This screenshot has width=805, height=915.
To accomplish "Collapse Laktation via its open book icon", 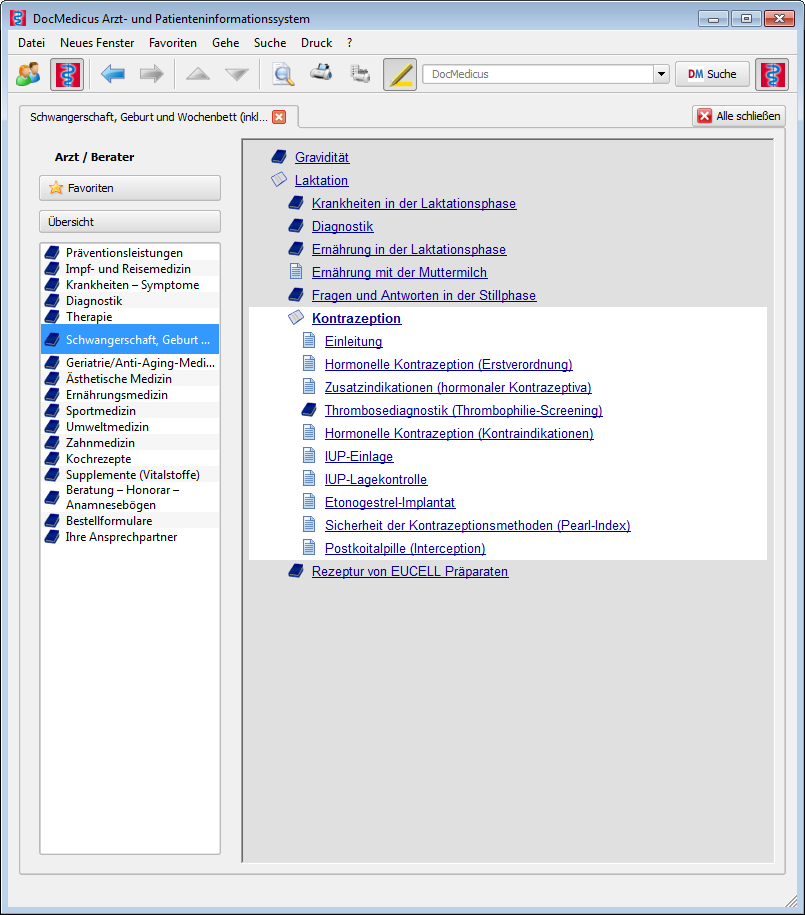I will pyautogui.click(x=279, y=180).
